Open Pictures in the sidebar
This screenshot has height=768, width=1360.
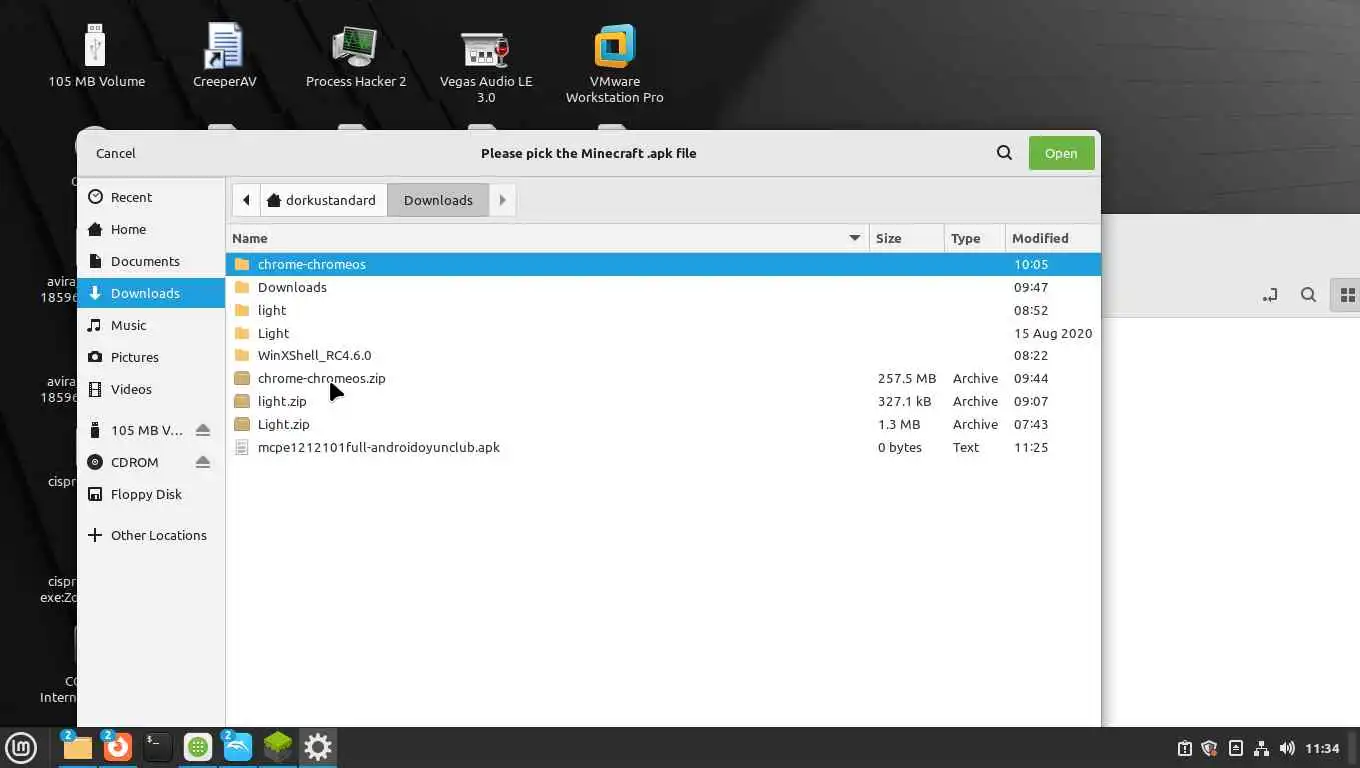click(151, 357)
